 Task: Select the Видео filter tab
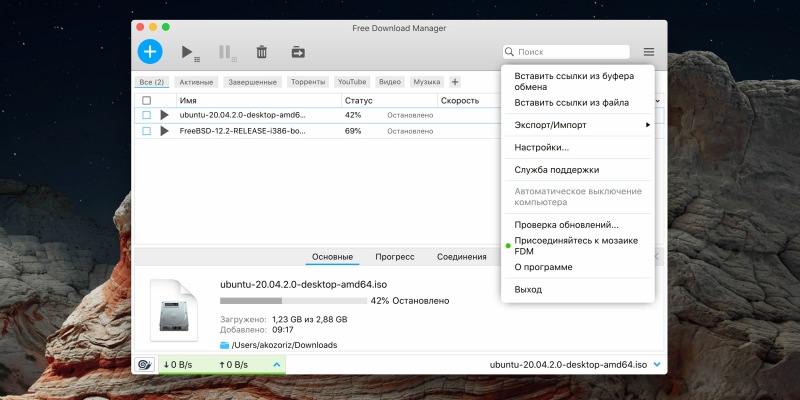(390, 82)
